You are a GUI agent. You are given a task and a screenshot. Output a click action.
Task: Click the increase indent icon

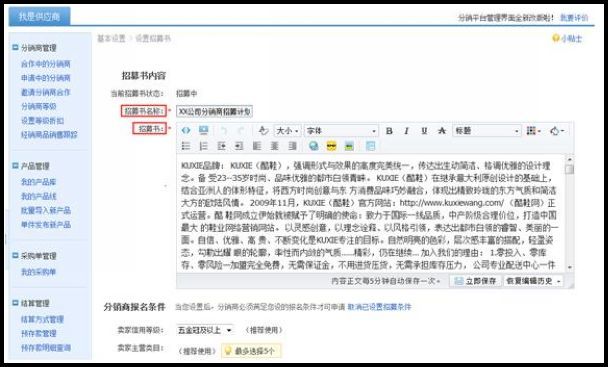click(x=239, y=146)
